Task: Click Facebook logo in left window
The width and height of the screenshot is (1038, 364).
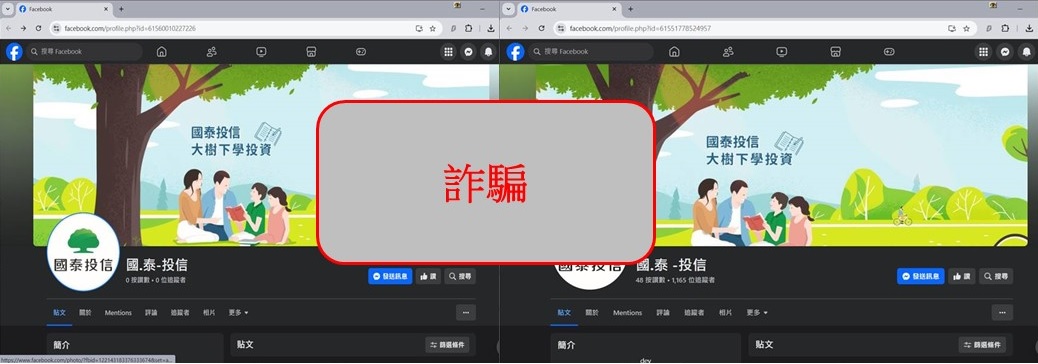Action: click(x=15, y=52)
